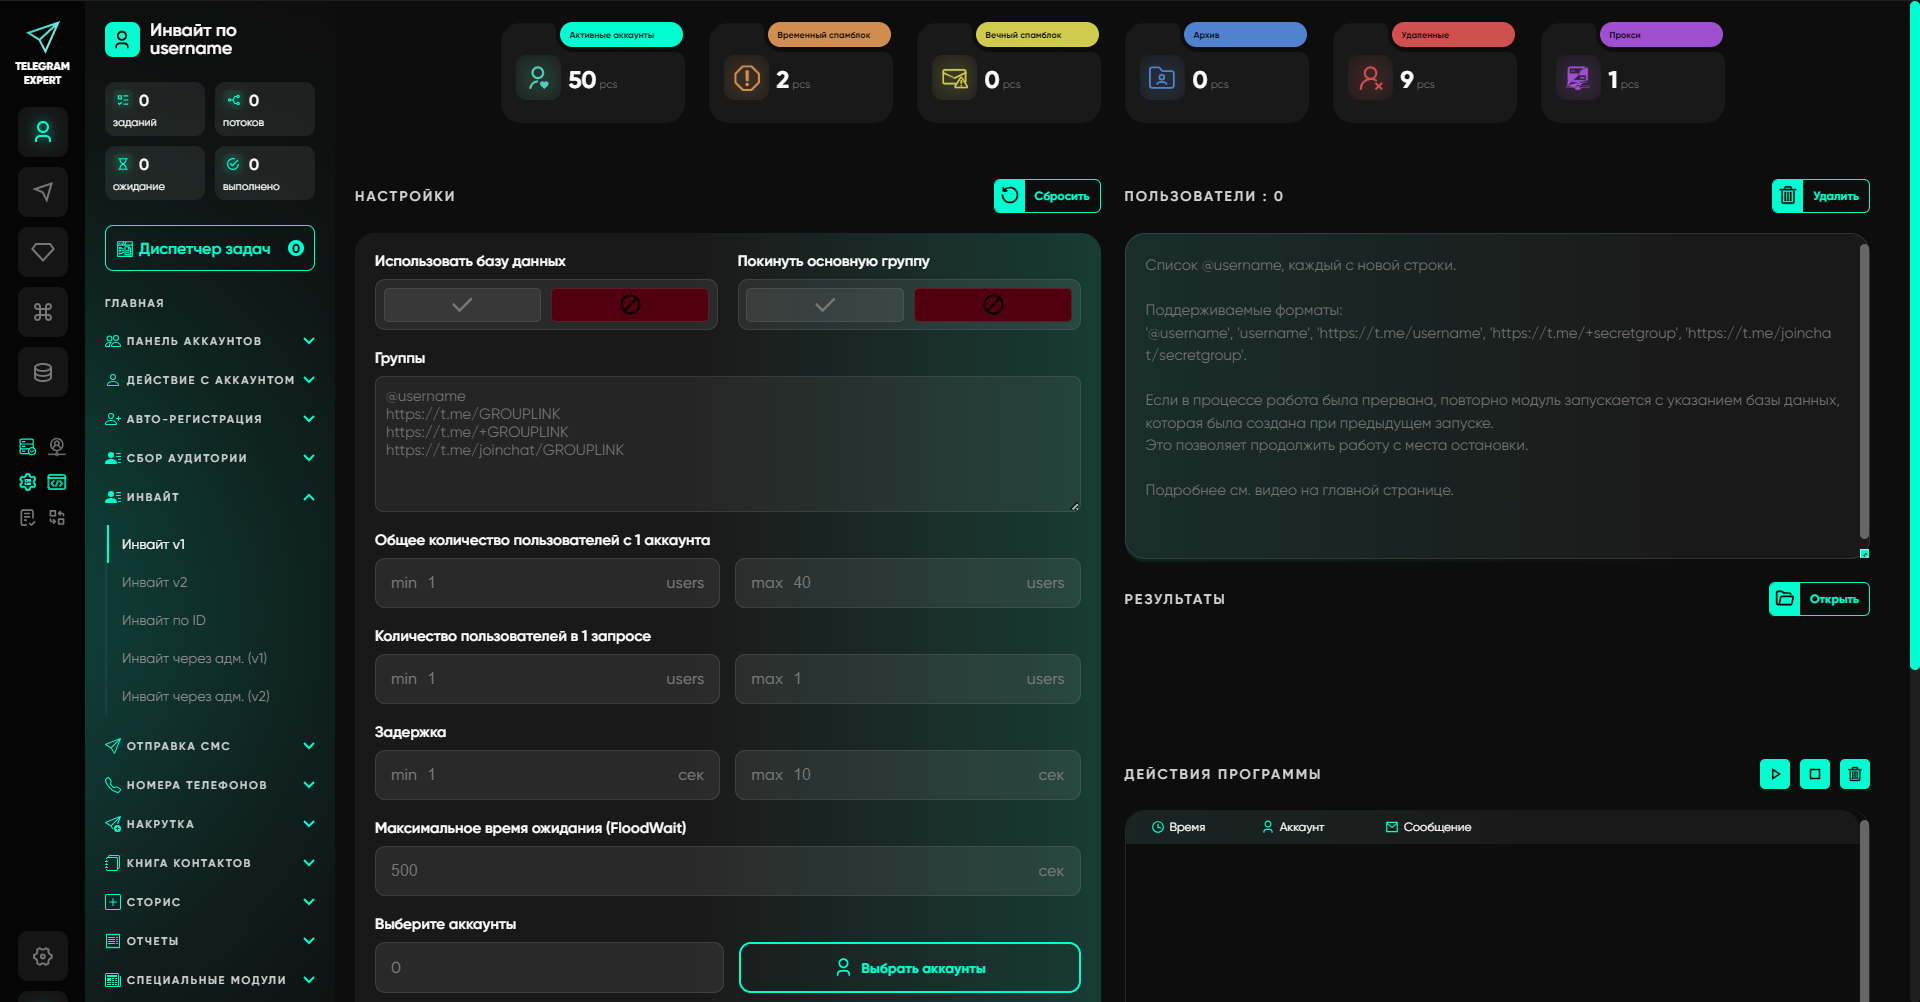Enable leave main group checkmark option
This screenshot has width=1920, height=1002.
825,305
